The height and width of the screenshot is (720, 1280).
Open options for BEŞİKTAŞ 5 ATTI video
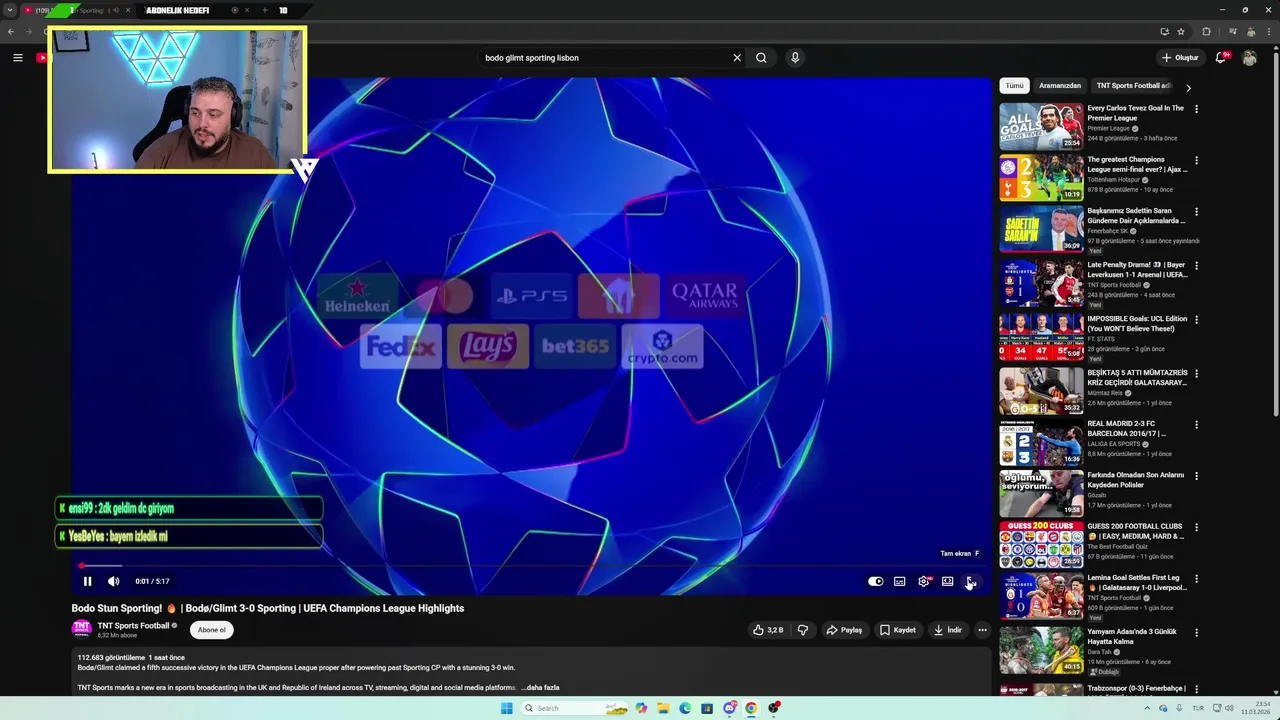click(x=1196, y=374)
